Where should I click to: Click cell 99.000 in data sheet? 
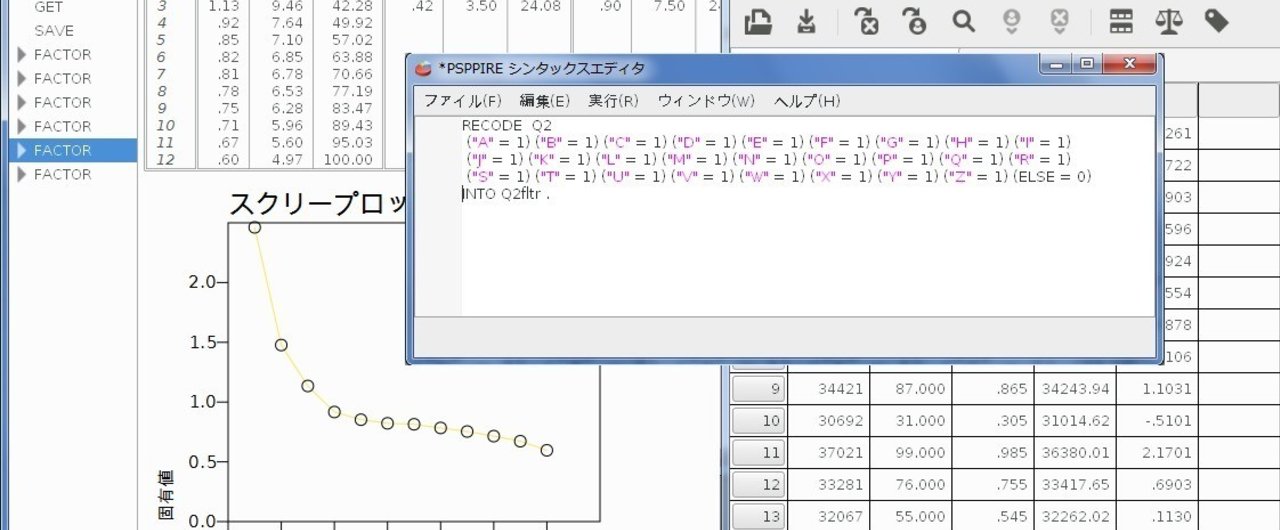tap(910, 453)
